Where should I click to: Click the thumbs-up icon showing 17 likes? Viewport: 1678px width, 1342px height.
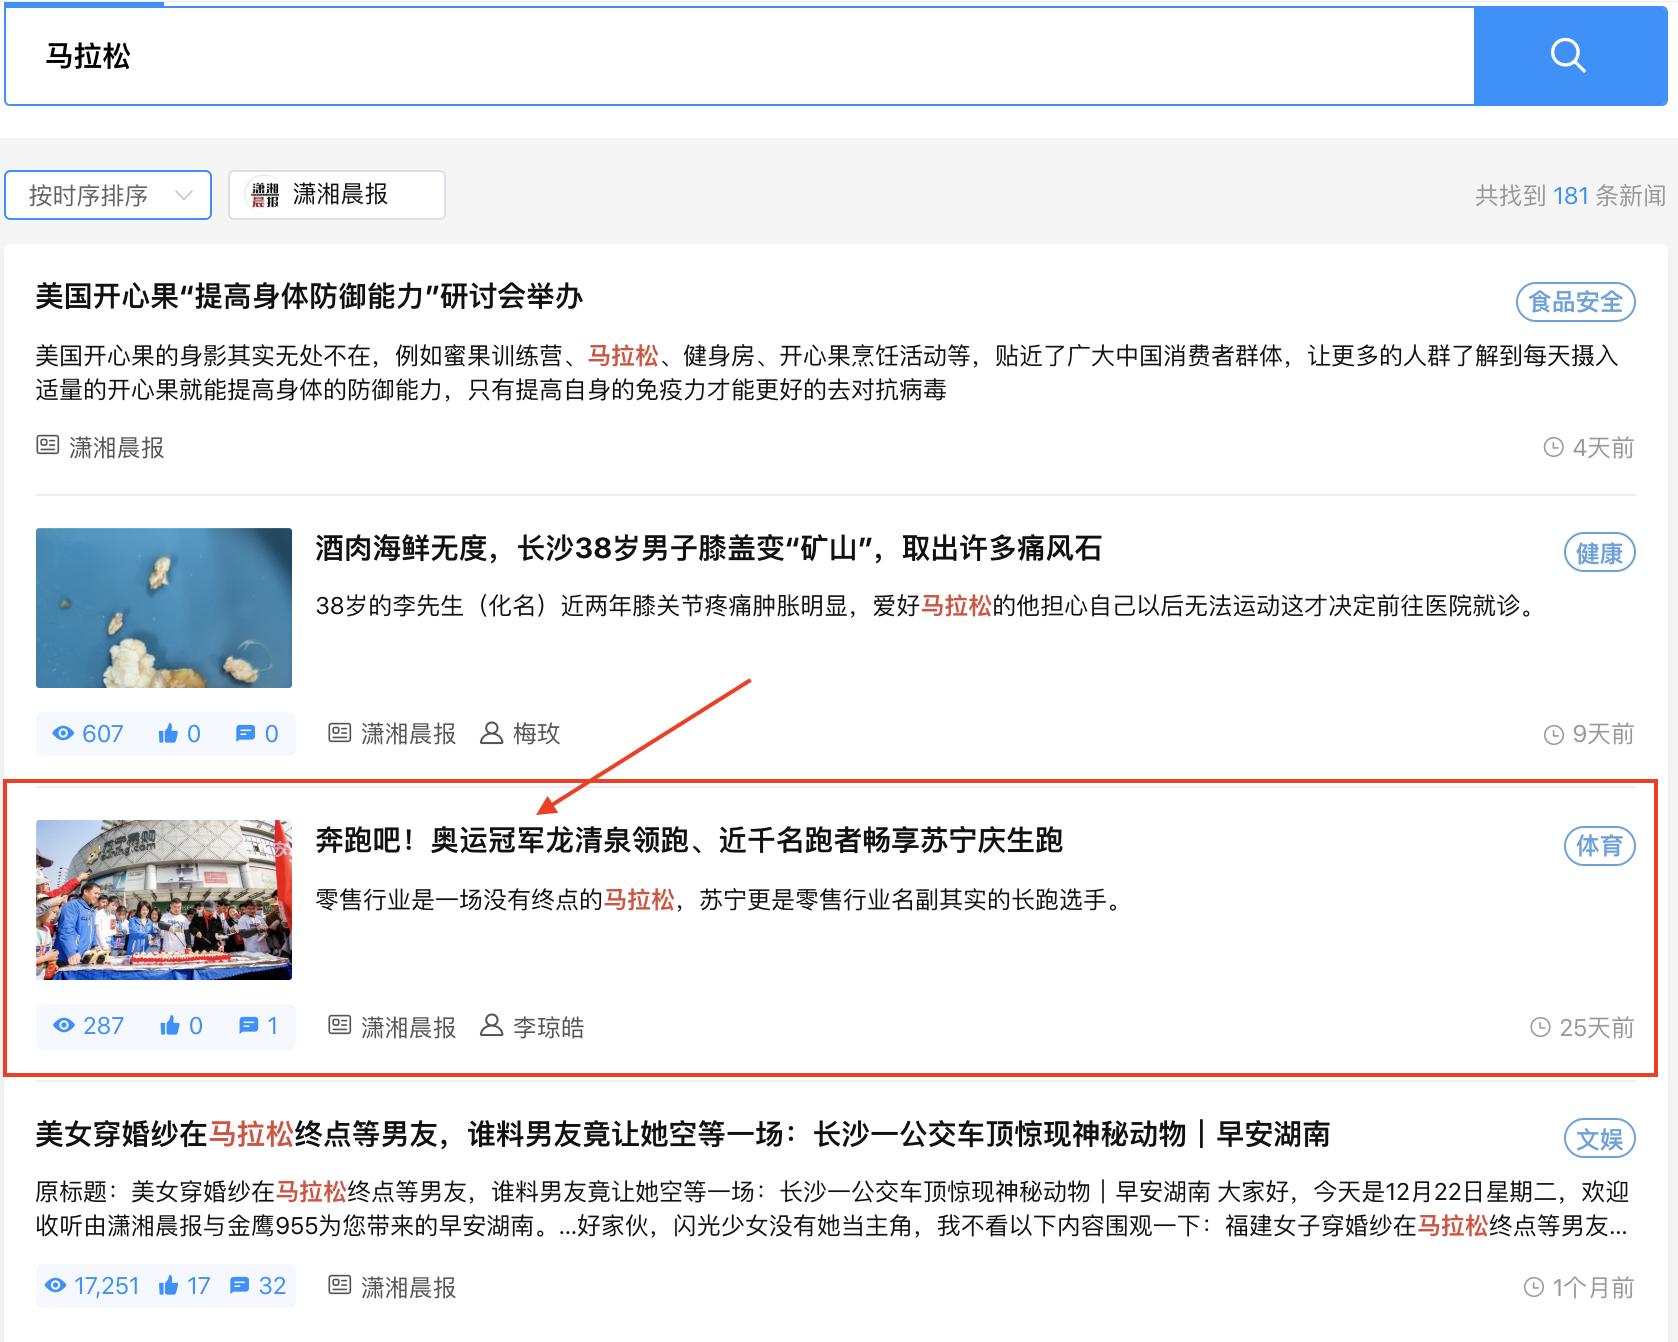point(166,1286)
